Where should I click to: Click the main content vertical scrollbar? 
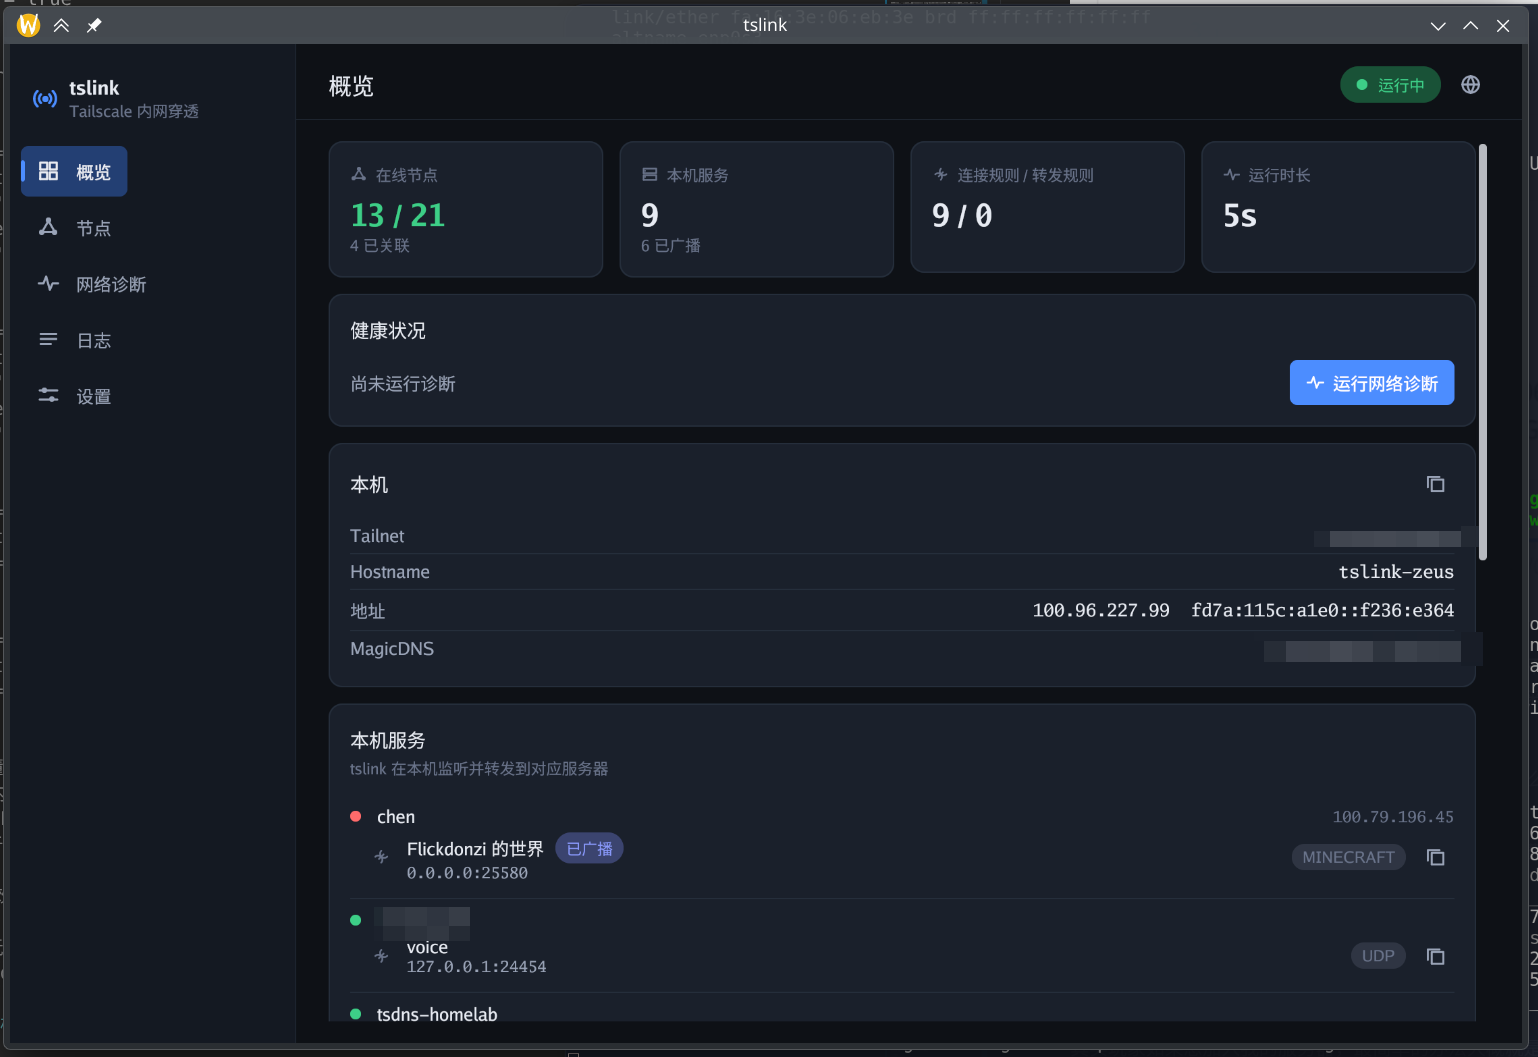[1483, 352]
